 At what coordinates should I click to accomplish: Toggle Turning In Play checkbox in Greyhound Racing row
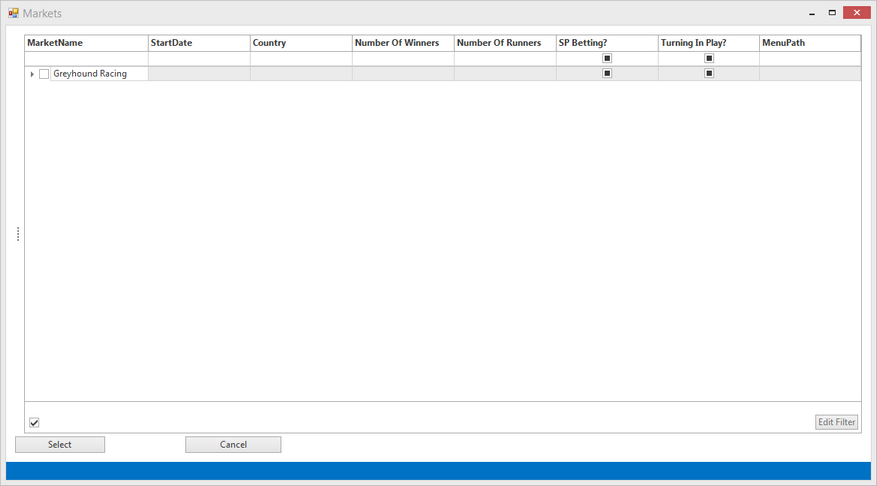709,73
